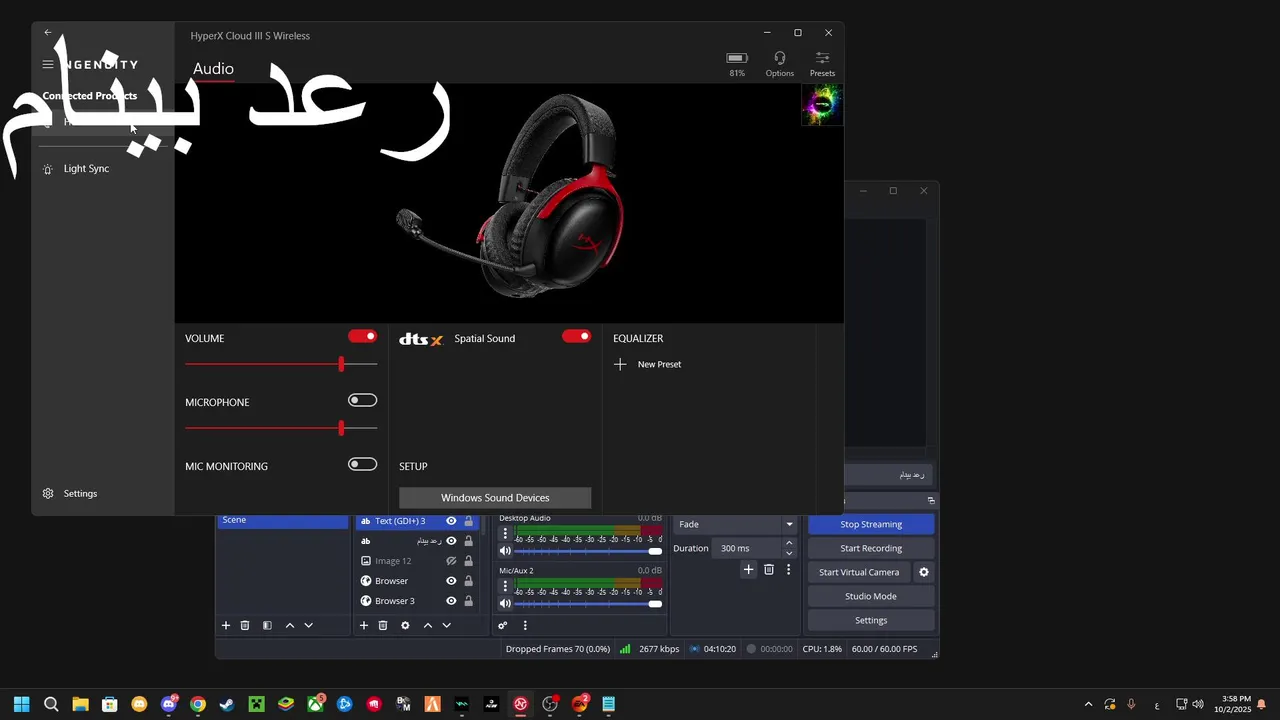Show hidden system tray icons

point(1089,704)
